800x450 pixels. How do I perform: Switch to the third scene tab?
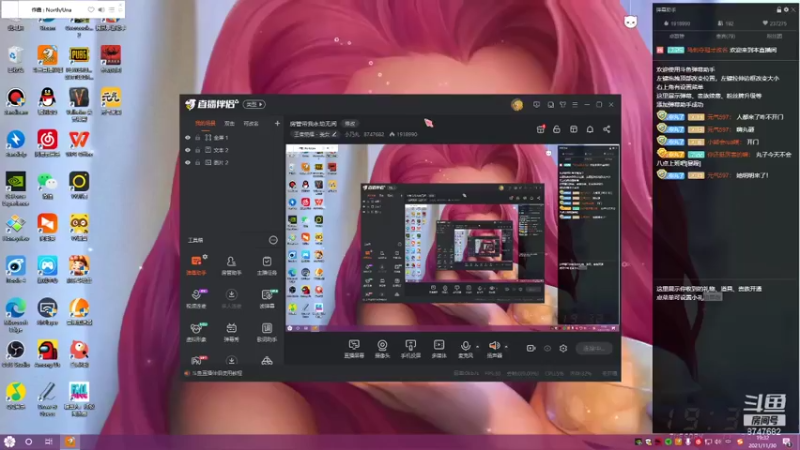pos(251,123)
